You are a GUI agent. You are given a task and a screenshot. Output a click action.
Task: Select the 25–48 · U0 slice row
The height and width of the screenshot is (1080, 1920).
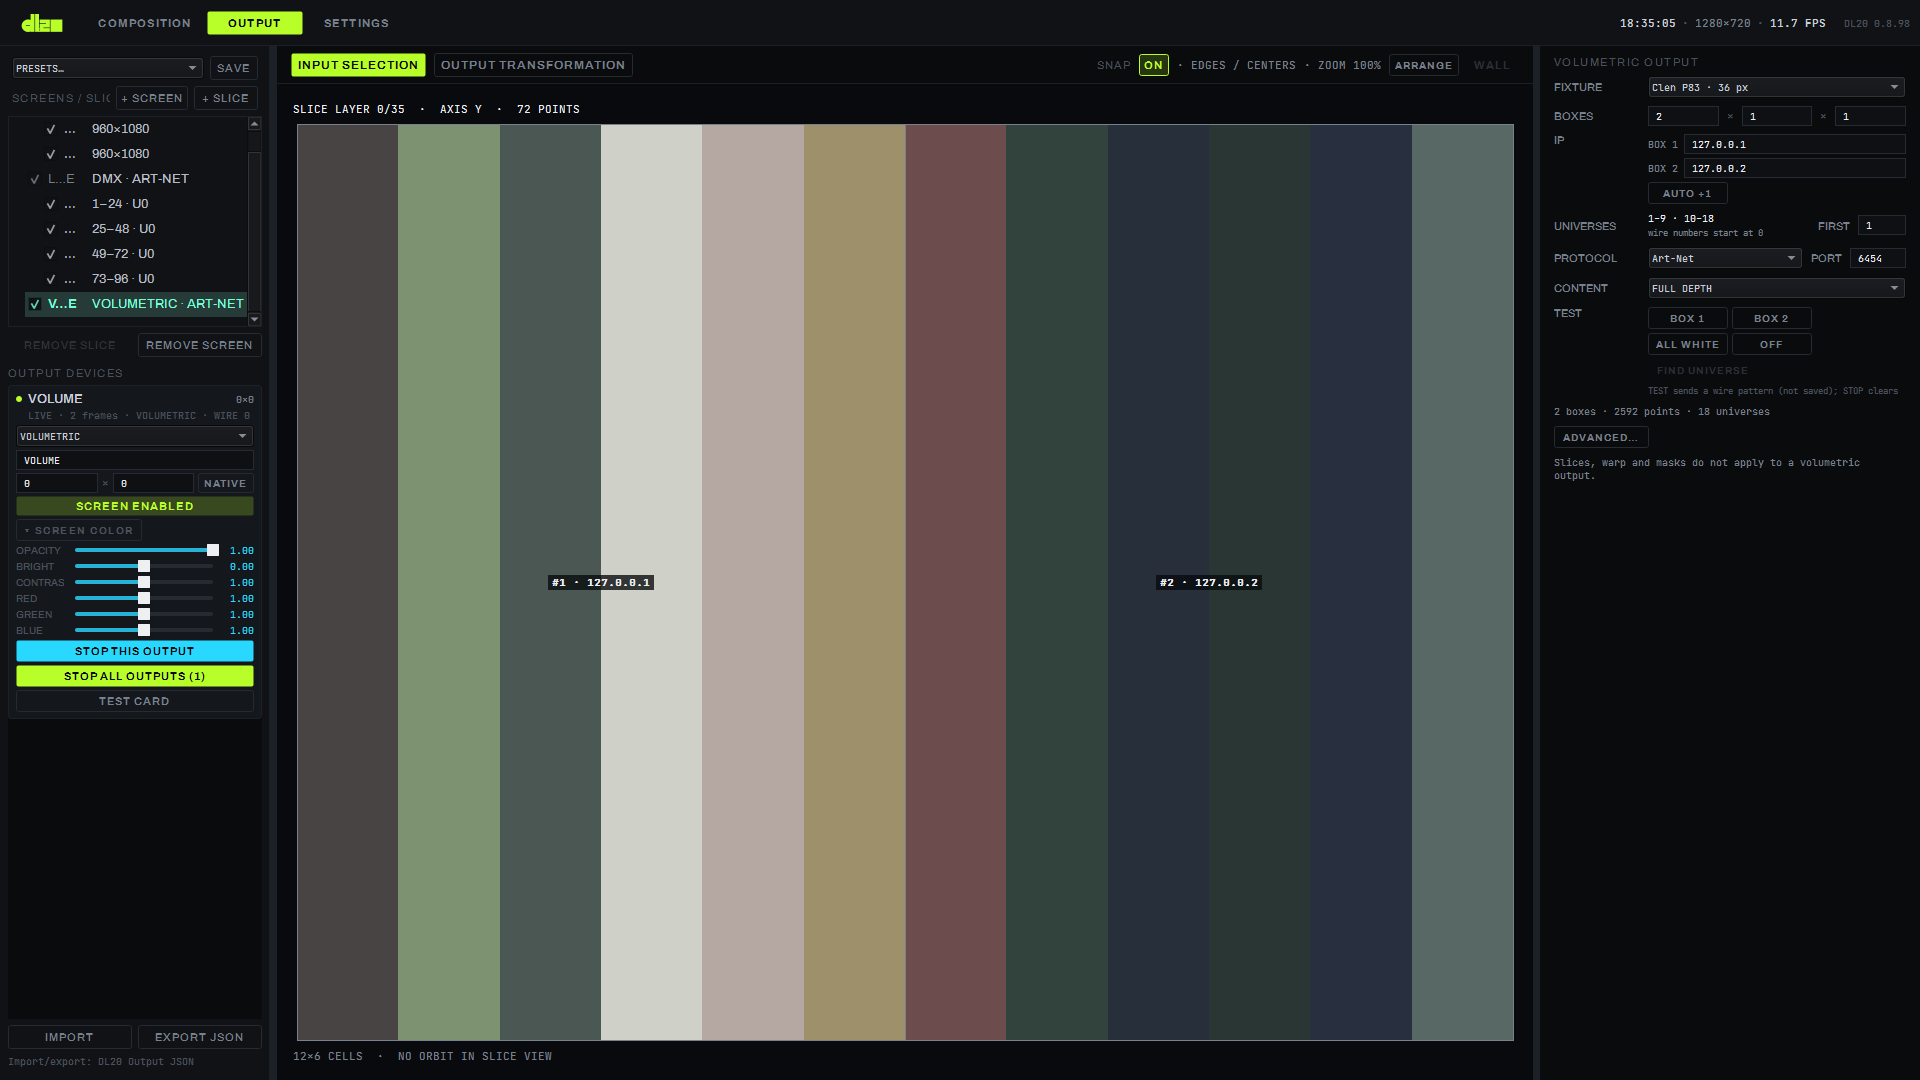[x=137, y=229]
